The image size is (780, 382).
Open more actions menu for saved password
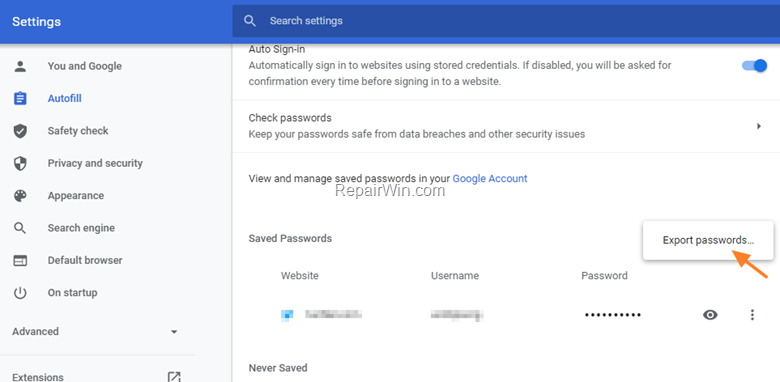coord(752,314)
